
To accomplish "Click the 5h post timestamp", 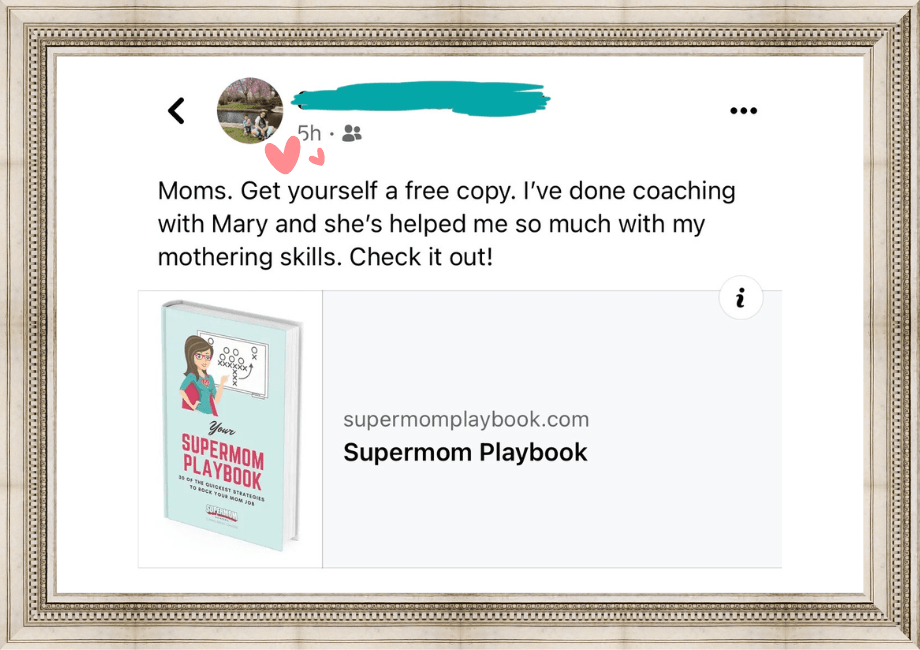I will 309,134.
